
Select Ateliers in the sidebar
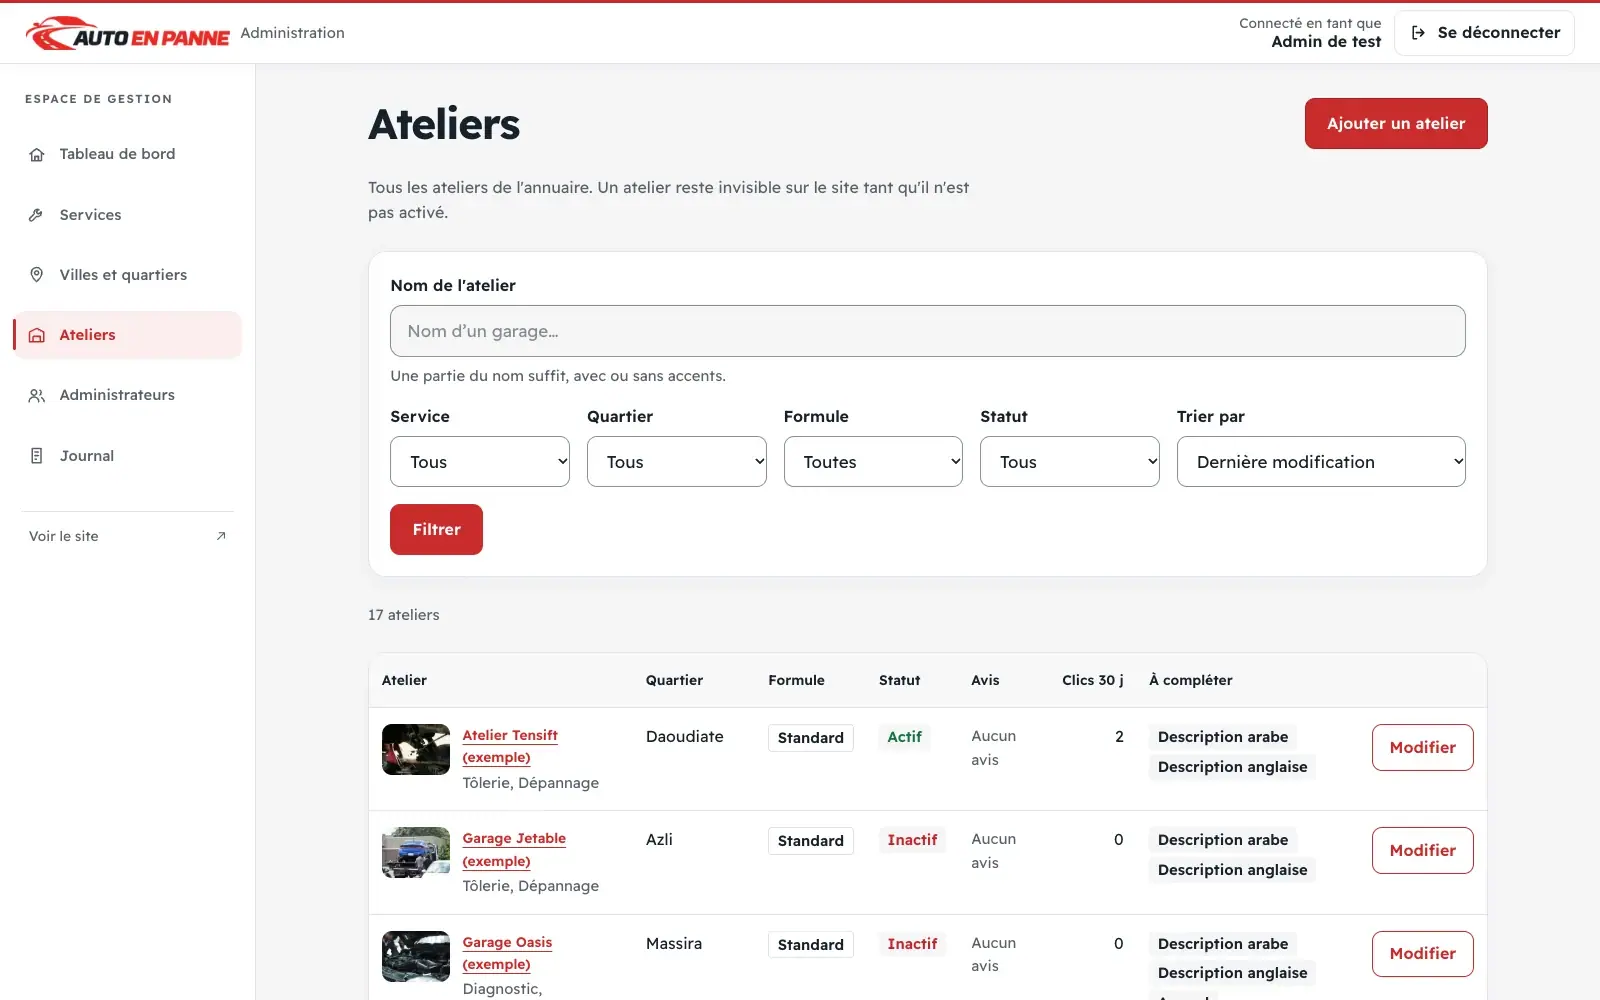[x=128, y=335]
